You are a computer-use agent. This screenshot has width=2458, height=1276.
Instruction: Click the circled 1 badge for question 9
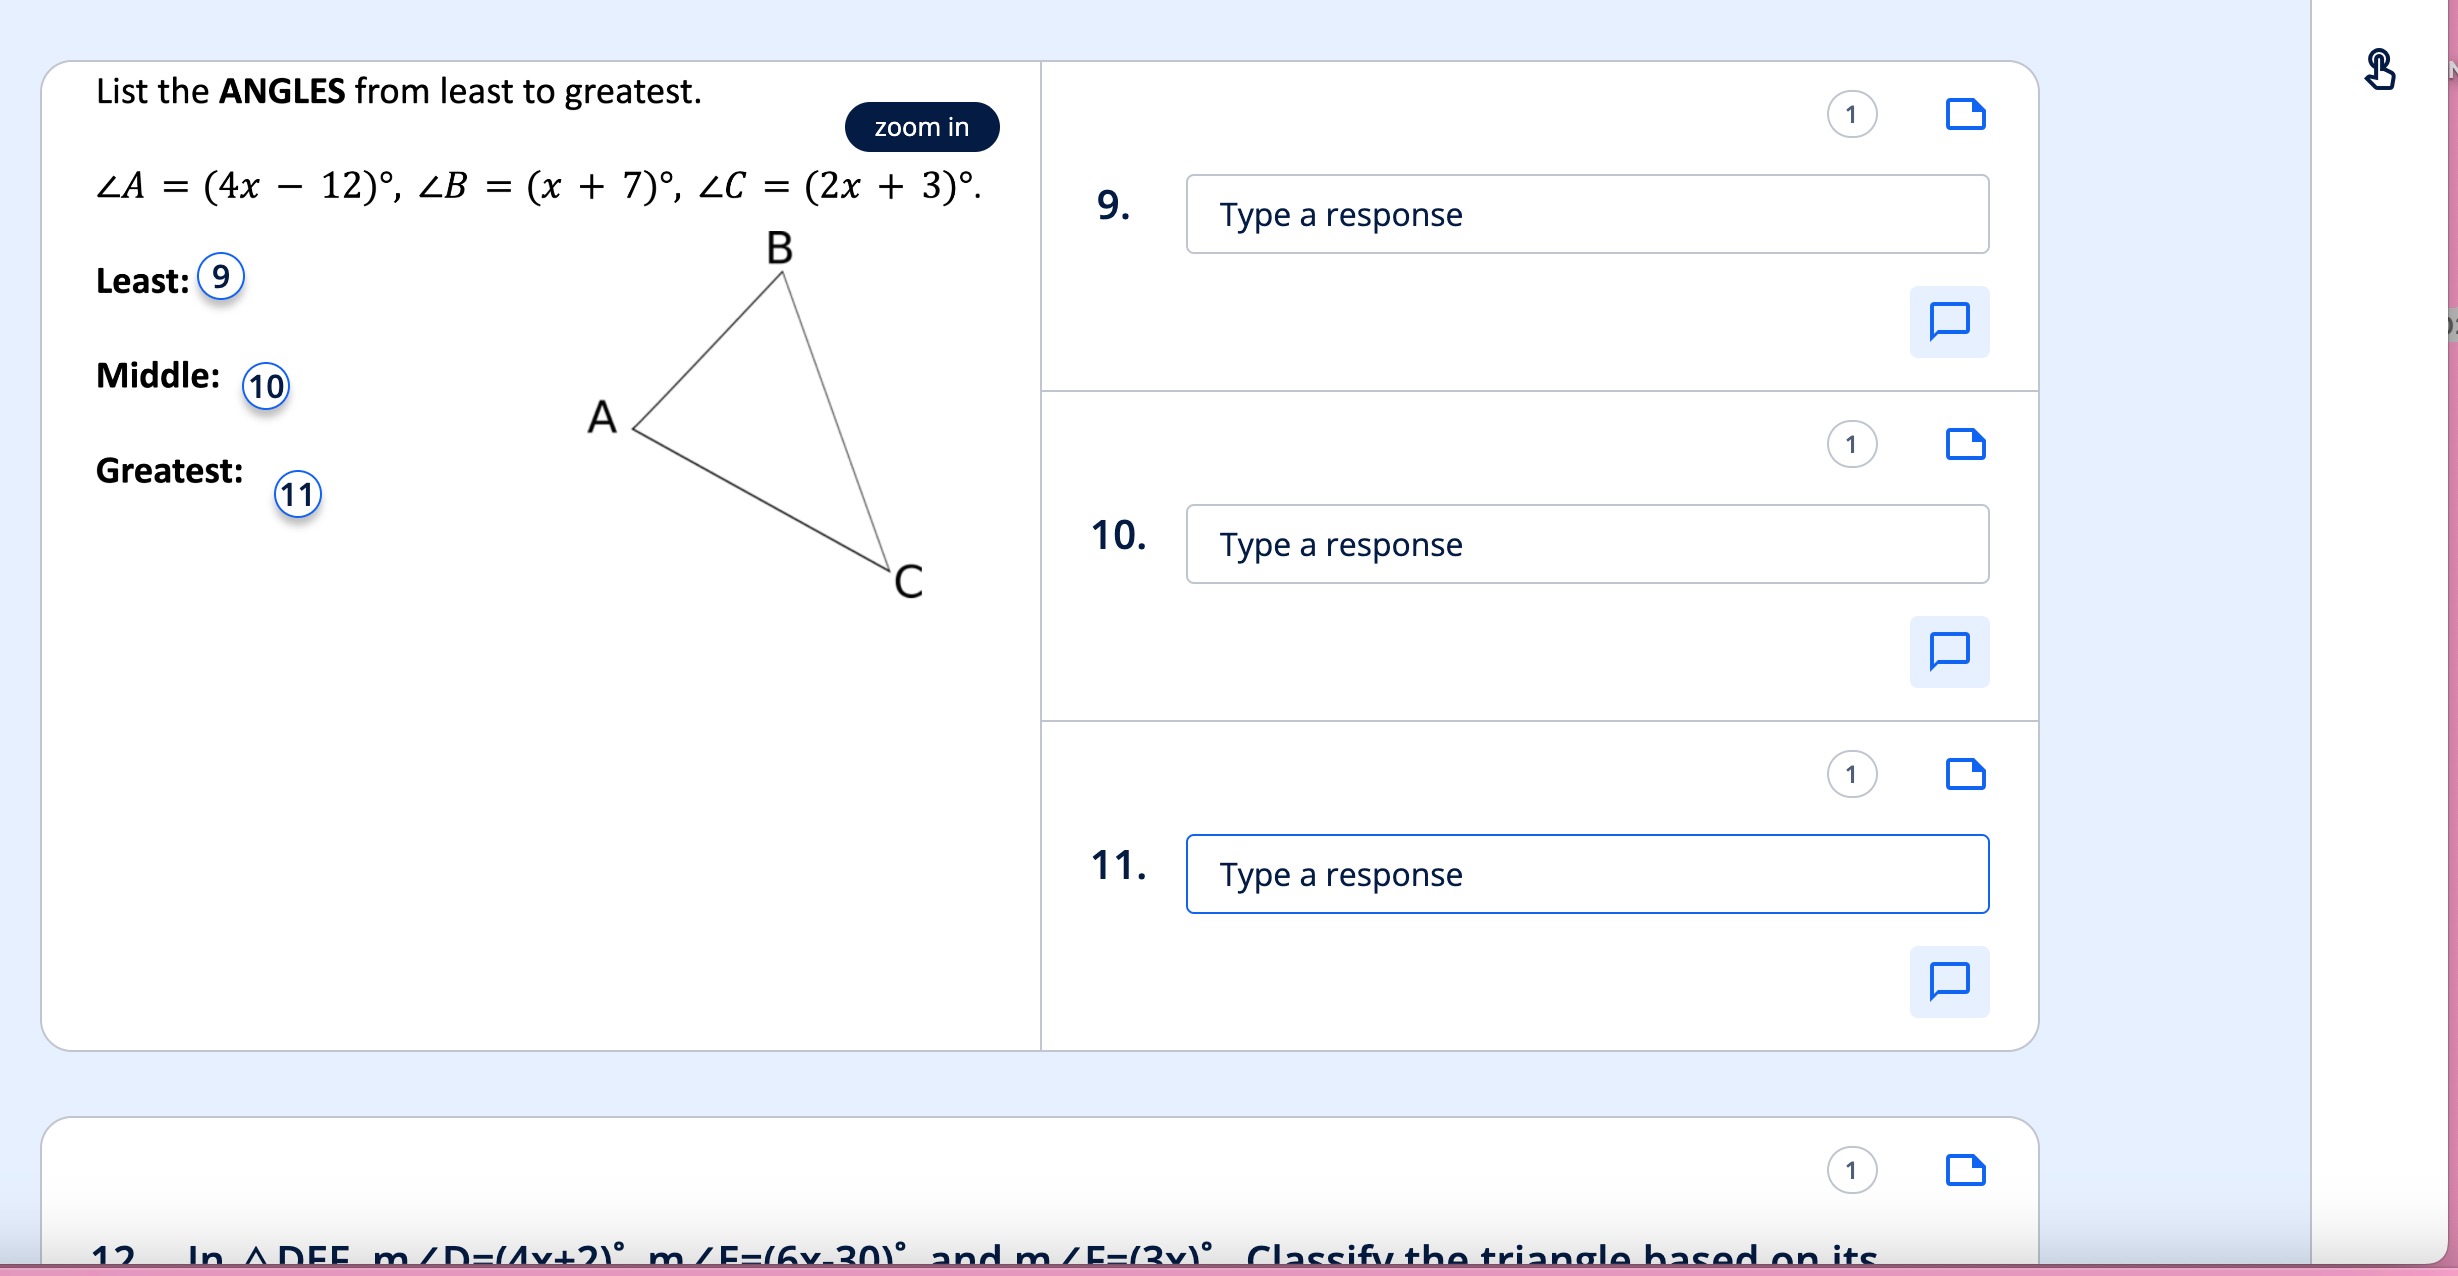[x=1850, y=115]
